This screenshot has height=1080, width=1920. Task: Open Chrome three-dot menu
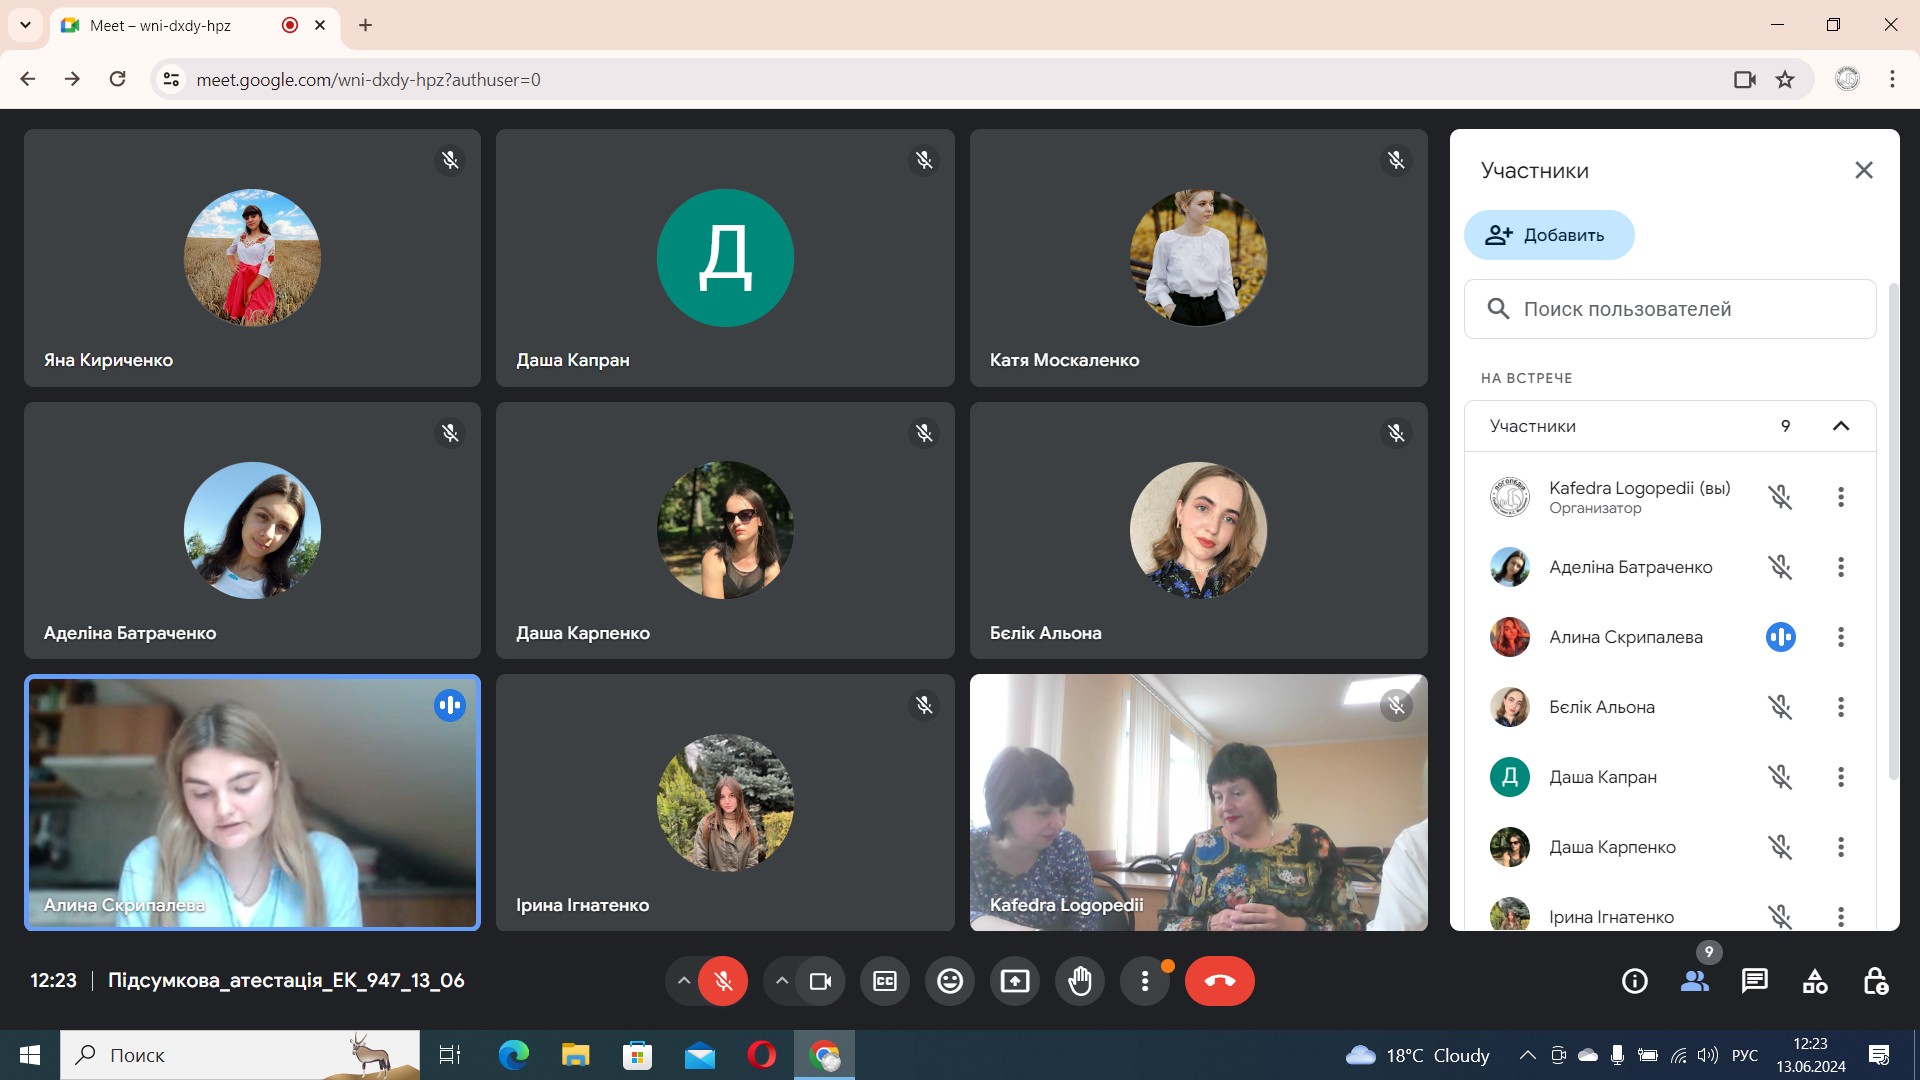point(1892,79)
